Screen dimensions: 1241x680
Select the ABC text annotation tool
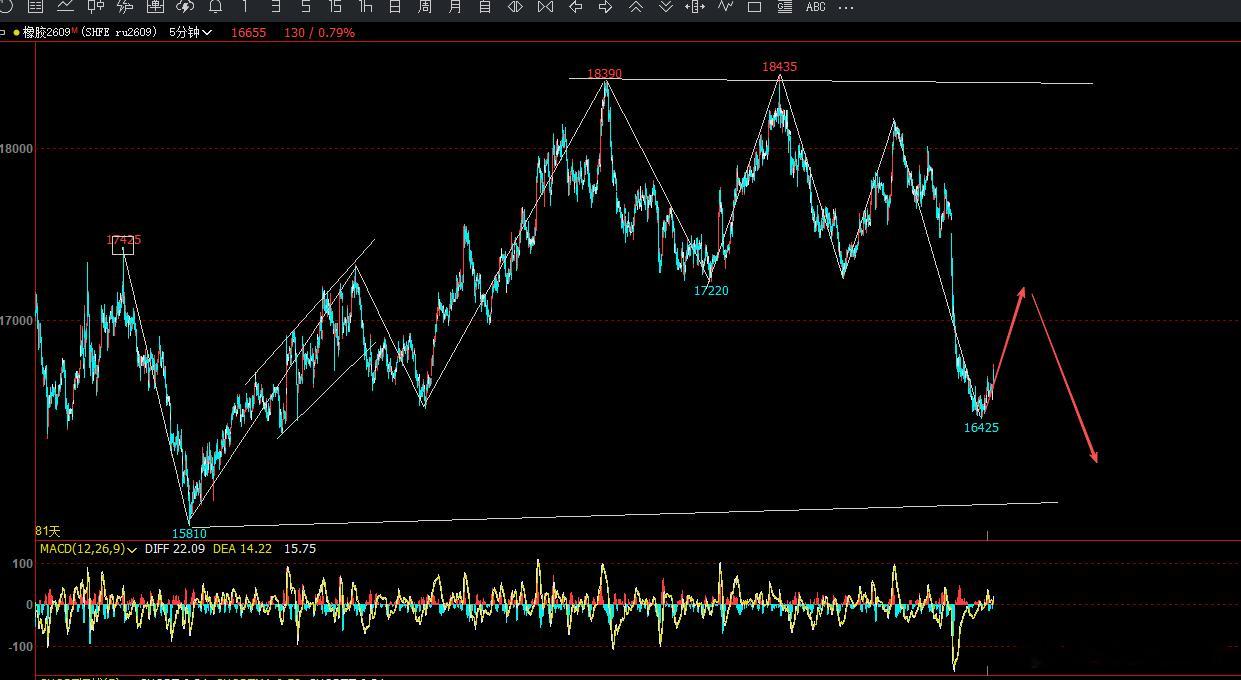click(816, 7)
